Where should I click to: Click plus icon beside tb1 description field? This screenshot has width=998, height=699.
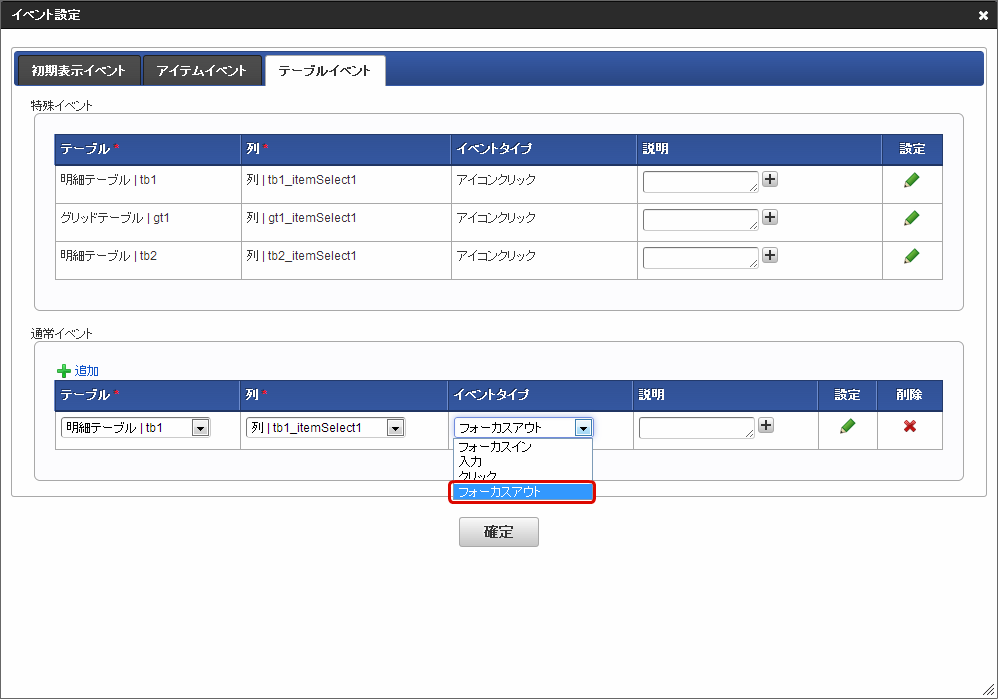coord(770,179)
